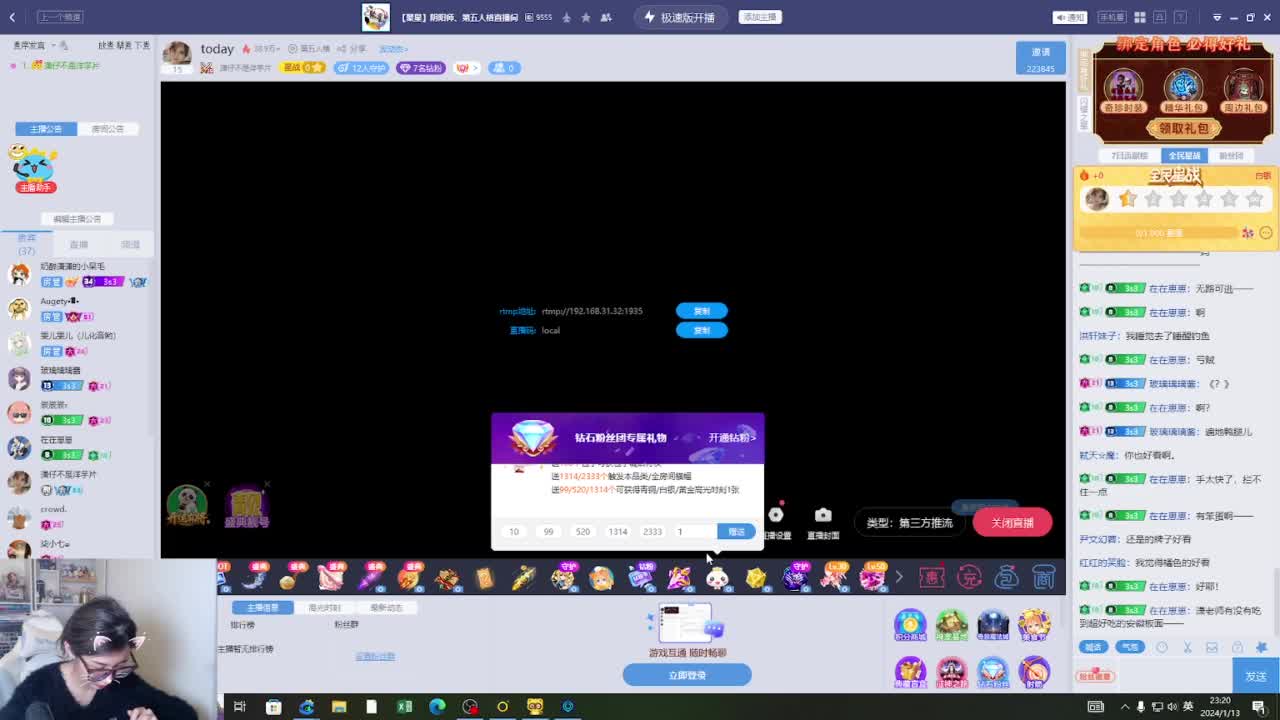The height and width of the screenshot is (720, 1280).
Task: Select gift quantity 1314
Action: coord(618,532)
